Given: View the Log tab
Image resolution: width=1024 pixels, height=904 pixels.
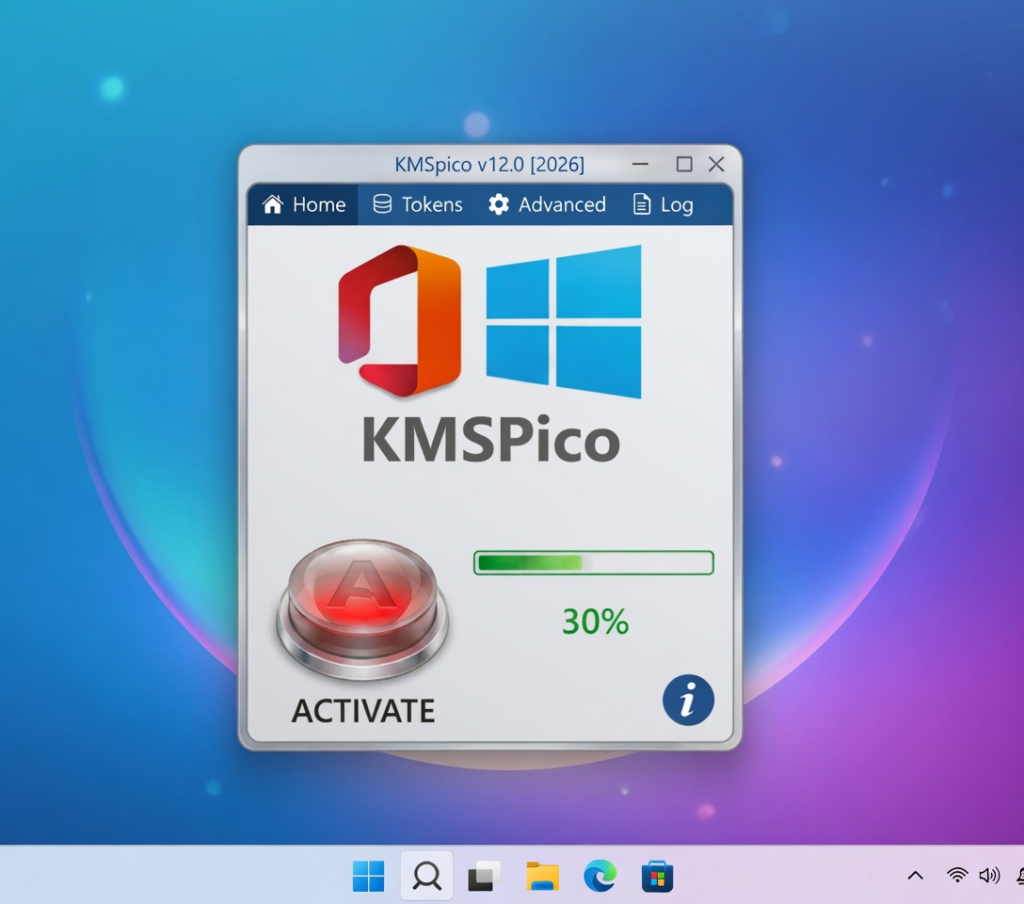Looking at the screenshot, I should pos(663,204).
